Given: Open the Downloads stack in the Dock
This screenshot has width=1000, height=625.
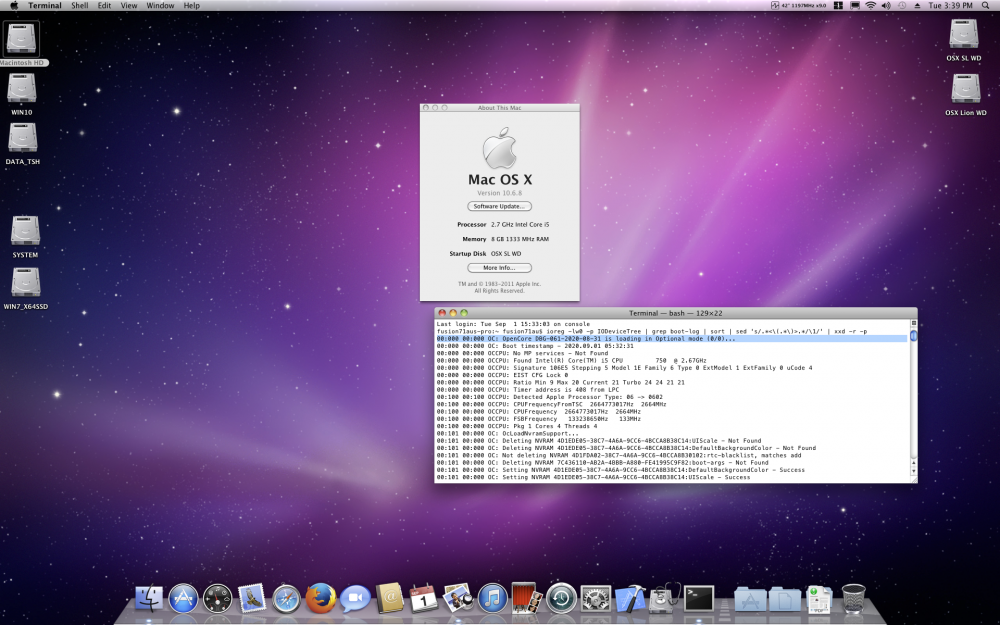Looking at the screenshot, I should [x=819, y=599].
